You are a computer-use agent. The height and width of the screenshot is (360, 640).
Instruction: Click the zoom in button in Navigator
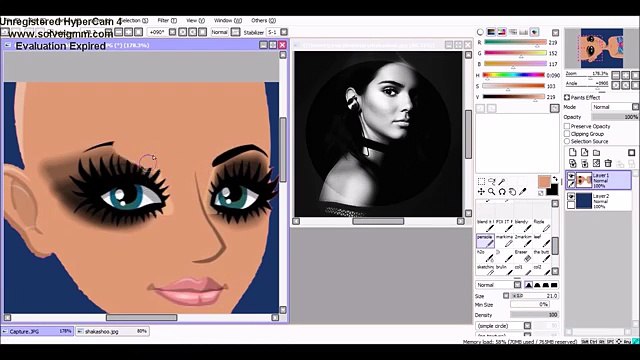[x=625, y=75]
